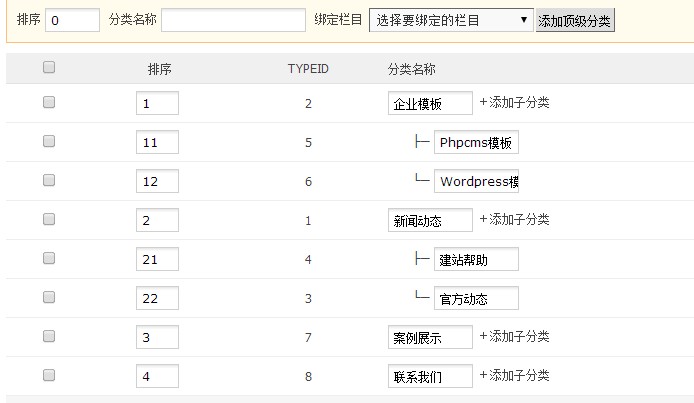
Task: Focus the top 排序 input showing 0
Action: point(72,20)
